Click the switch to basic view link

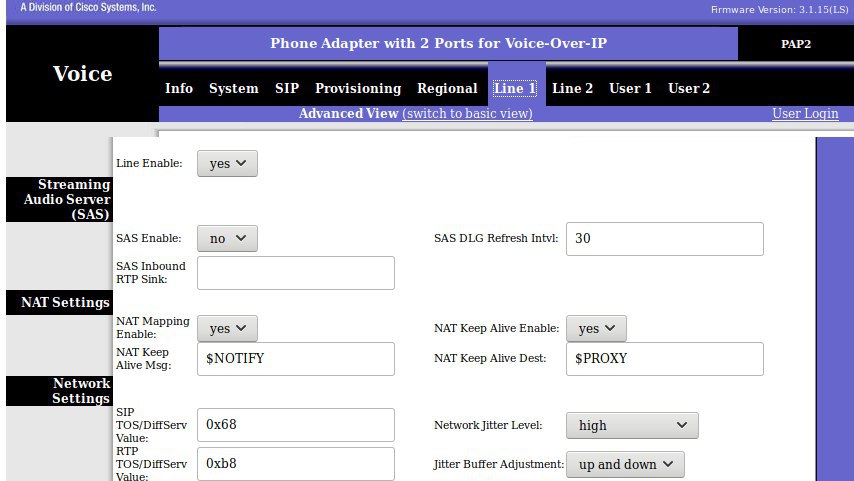[x=467, y=113]
